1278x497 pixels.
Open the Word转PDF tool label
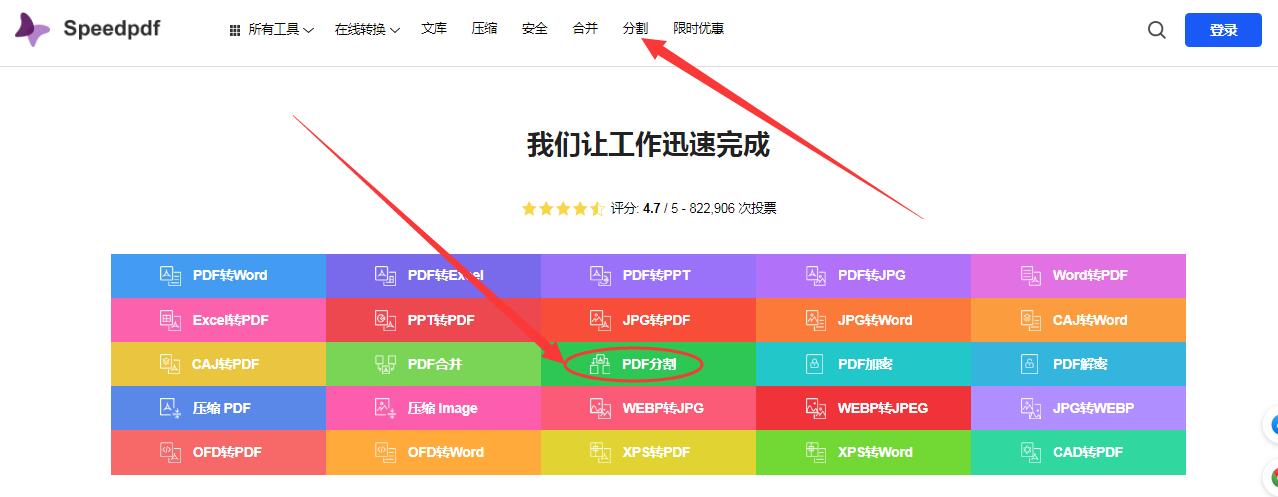(x=1090, y=275)
